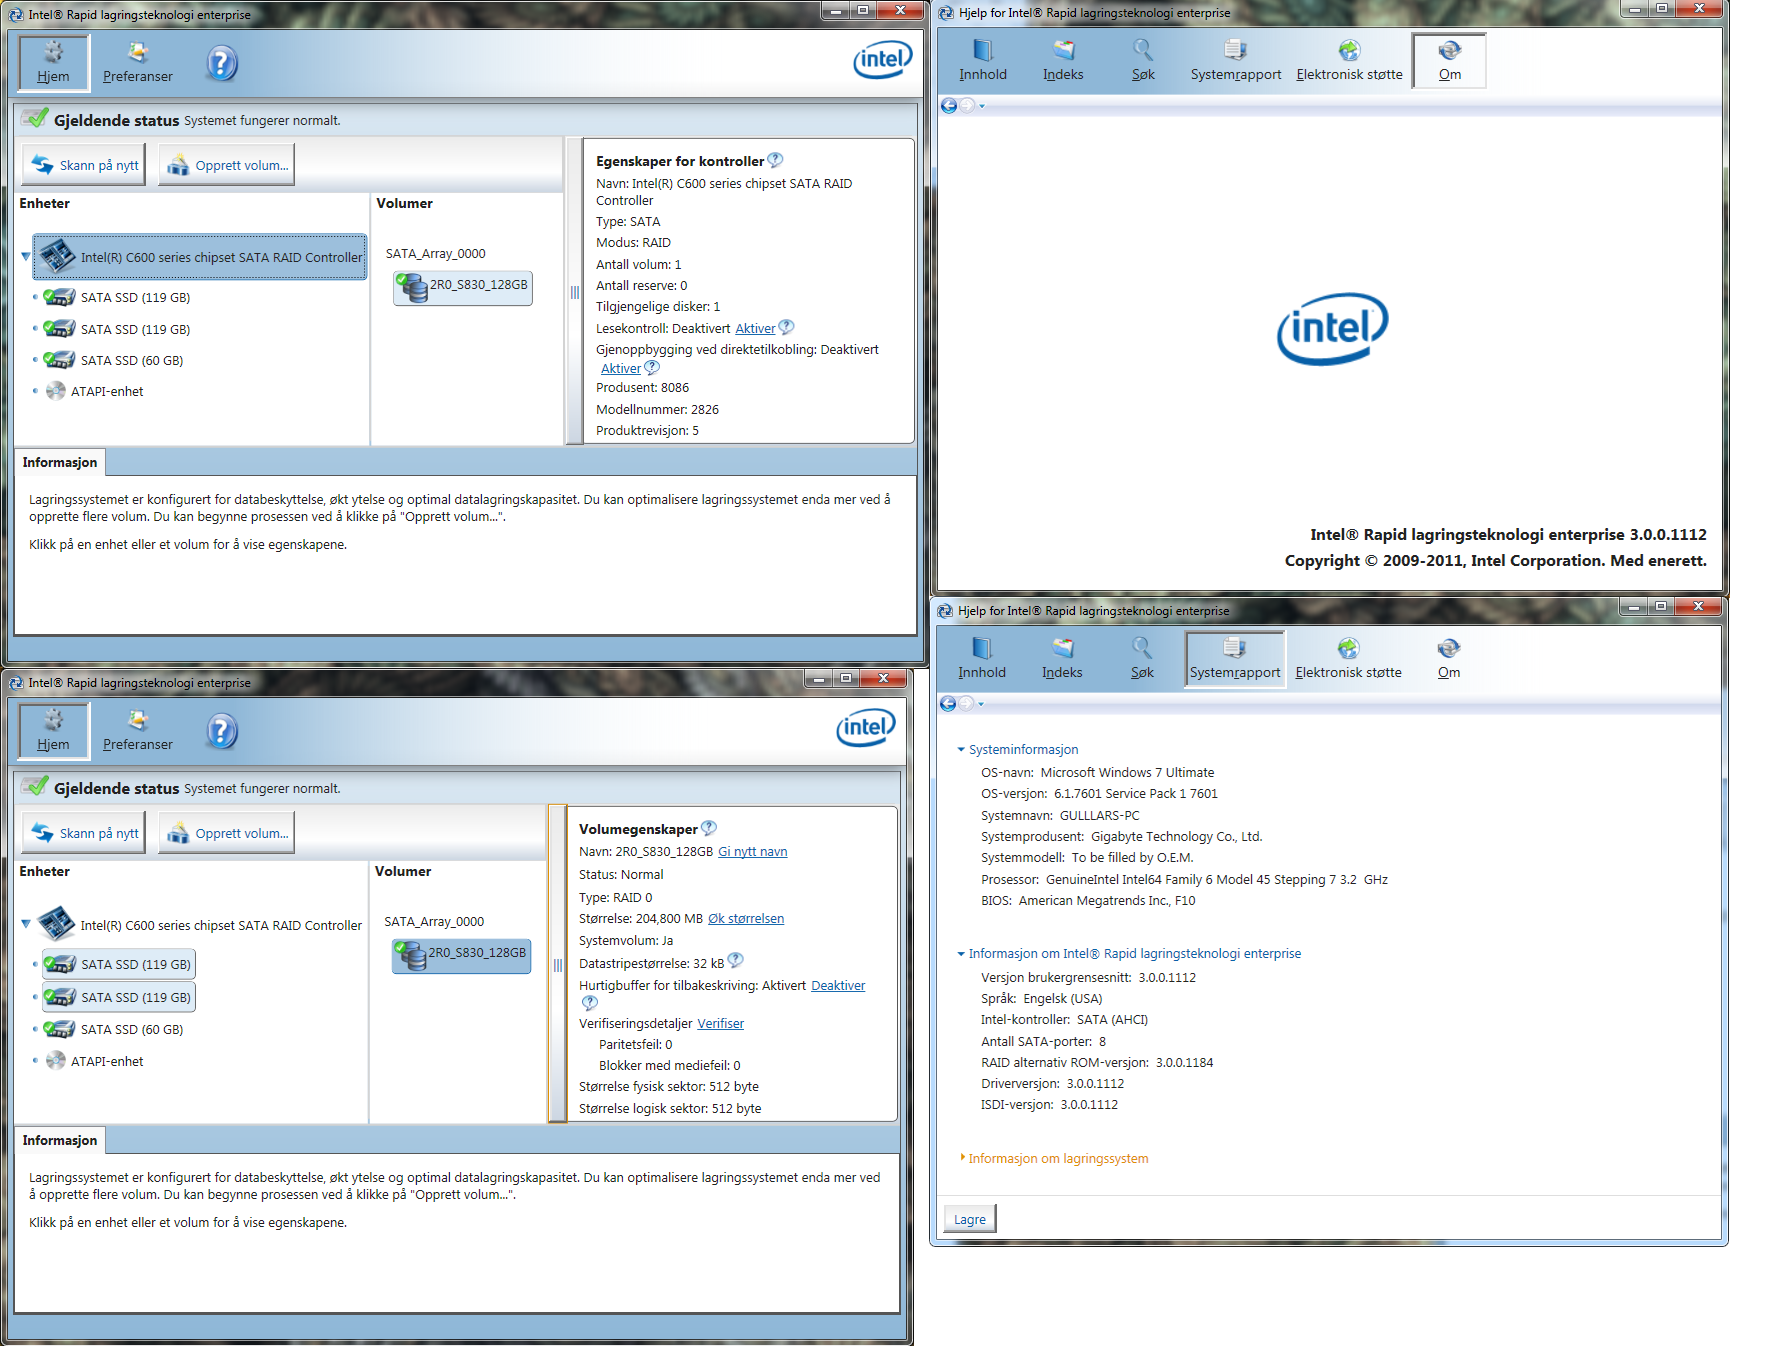
Task: Open Informasjon tab in top RST window
Action: click(60, 462)
